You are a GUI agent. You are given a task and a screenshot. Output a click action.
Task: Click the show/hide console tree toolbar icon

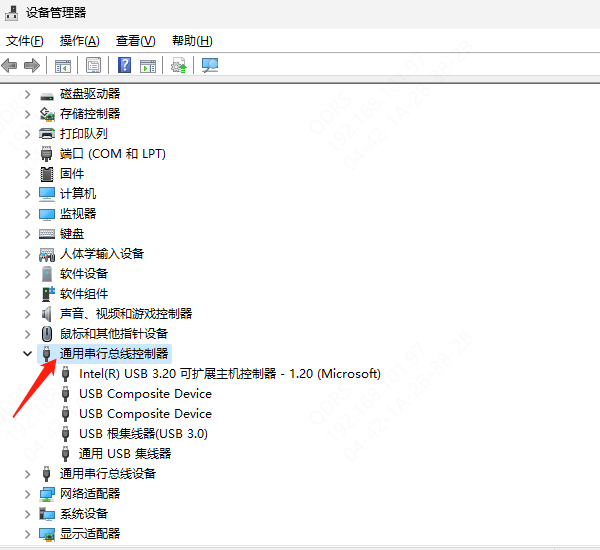coord(63,66)
